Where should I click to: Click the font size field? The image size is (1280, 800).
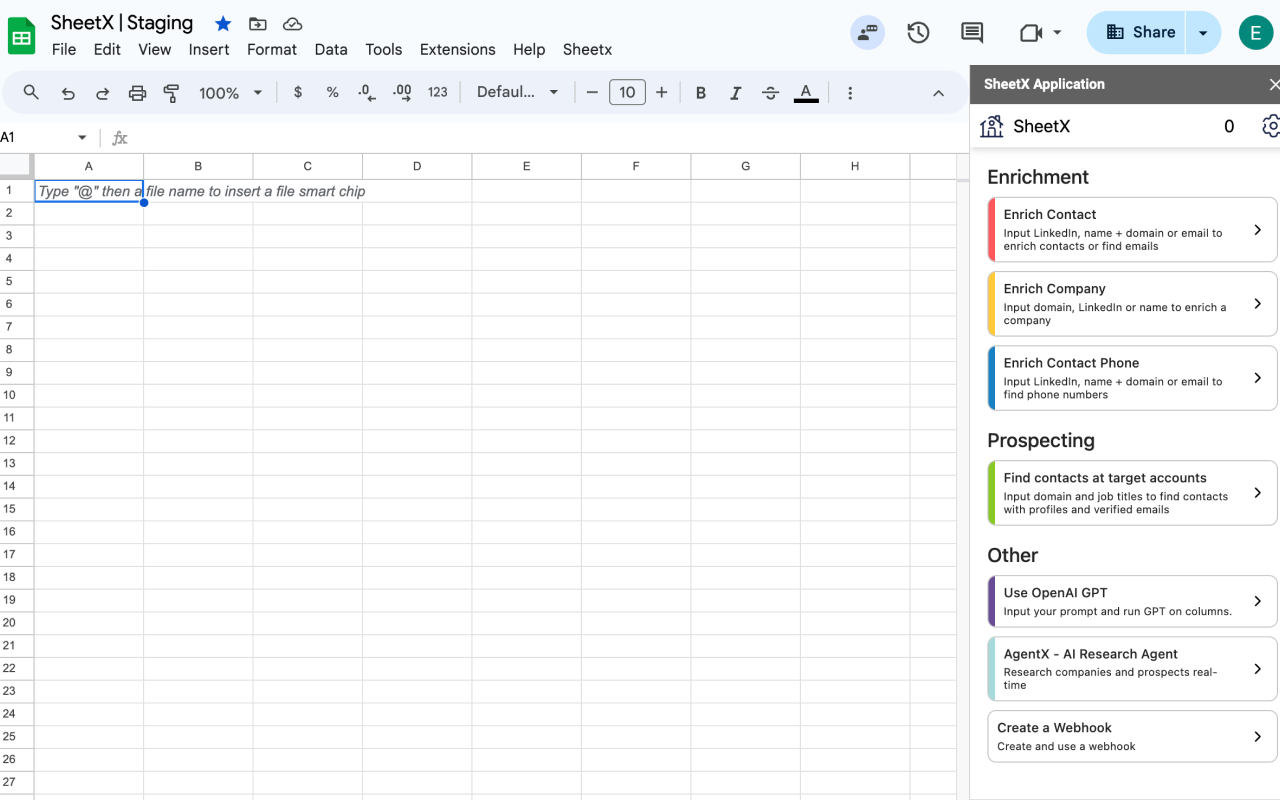point(627,92)
